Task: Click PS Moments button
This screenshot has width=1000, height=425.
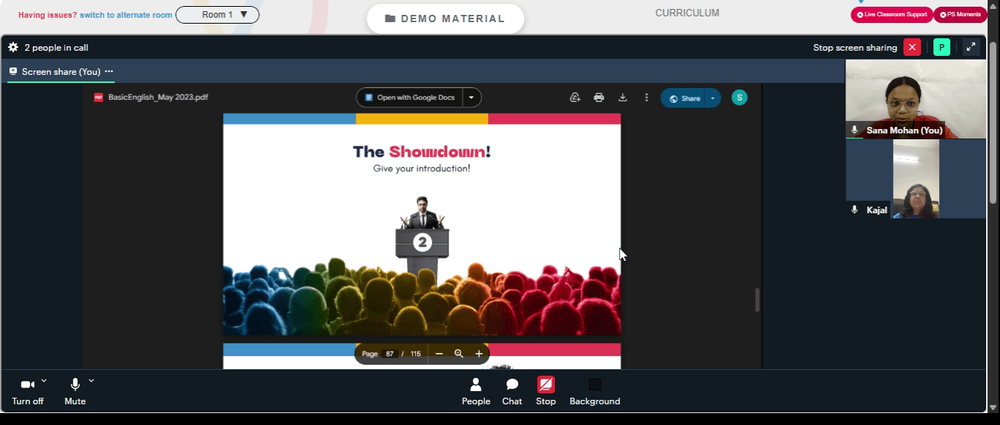Action: click(960, 14)
